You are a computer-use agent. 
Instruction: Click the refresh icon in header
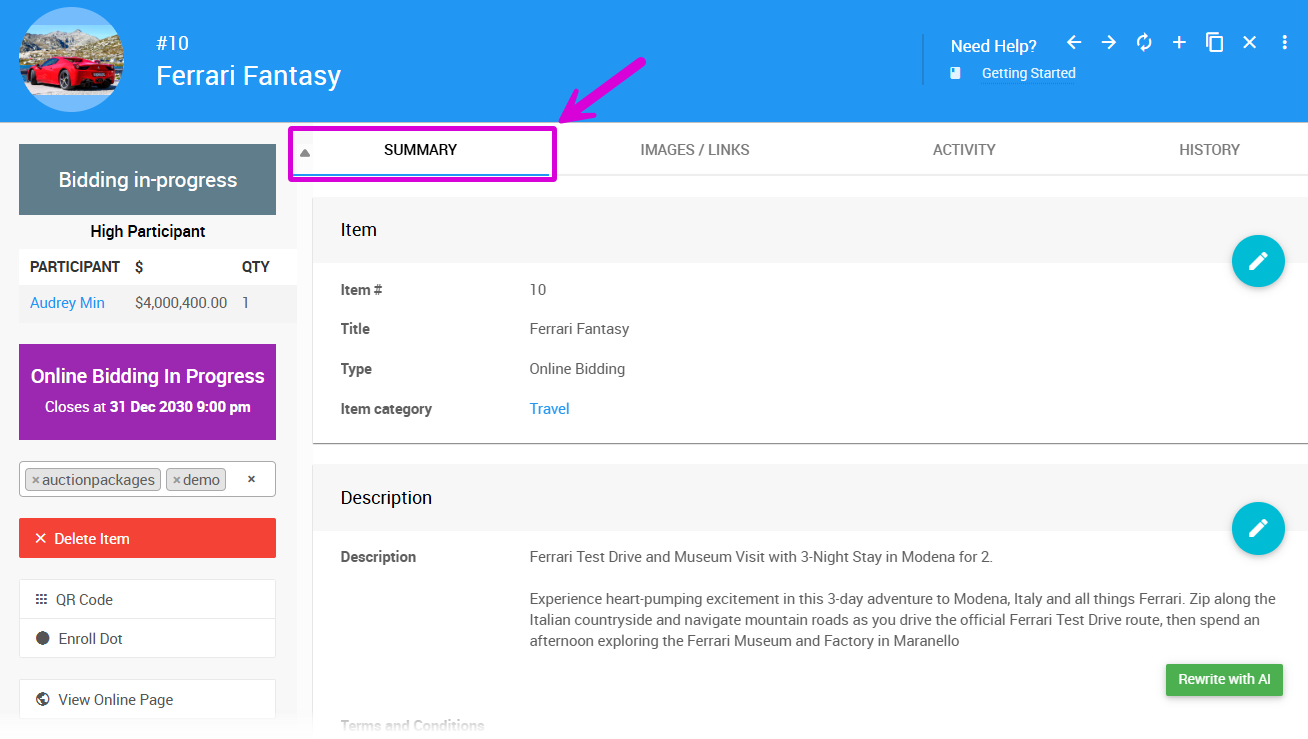pos(1144,42)
